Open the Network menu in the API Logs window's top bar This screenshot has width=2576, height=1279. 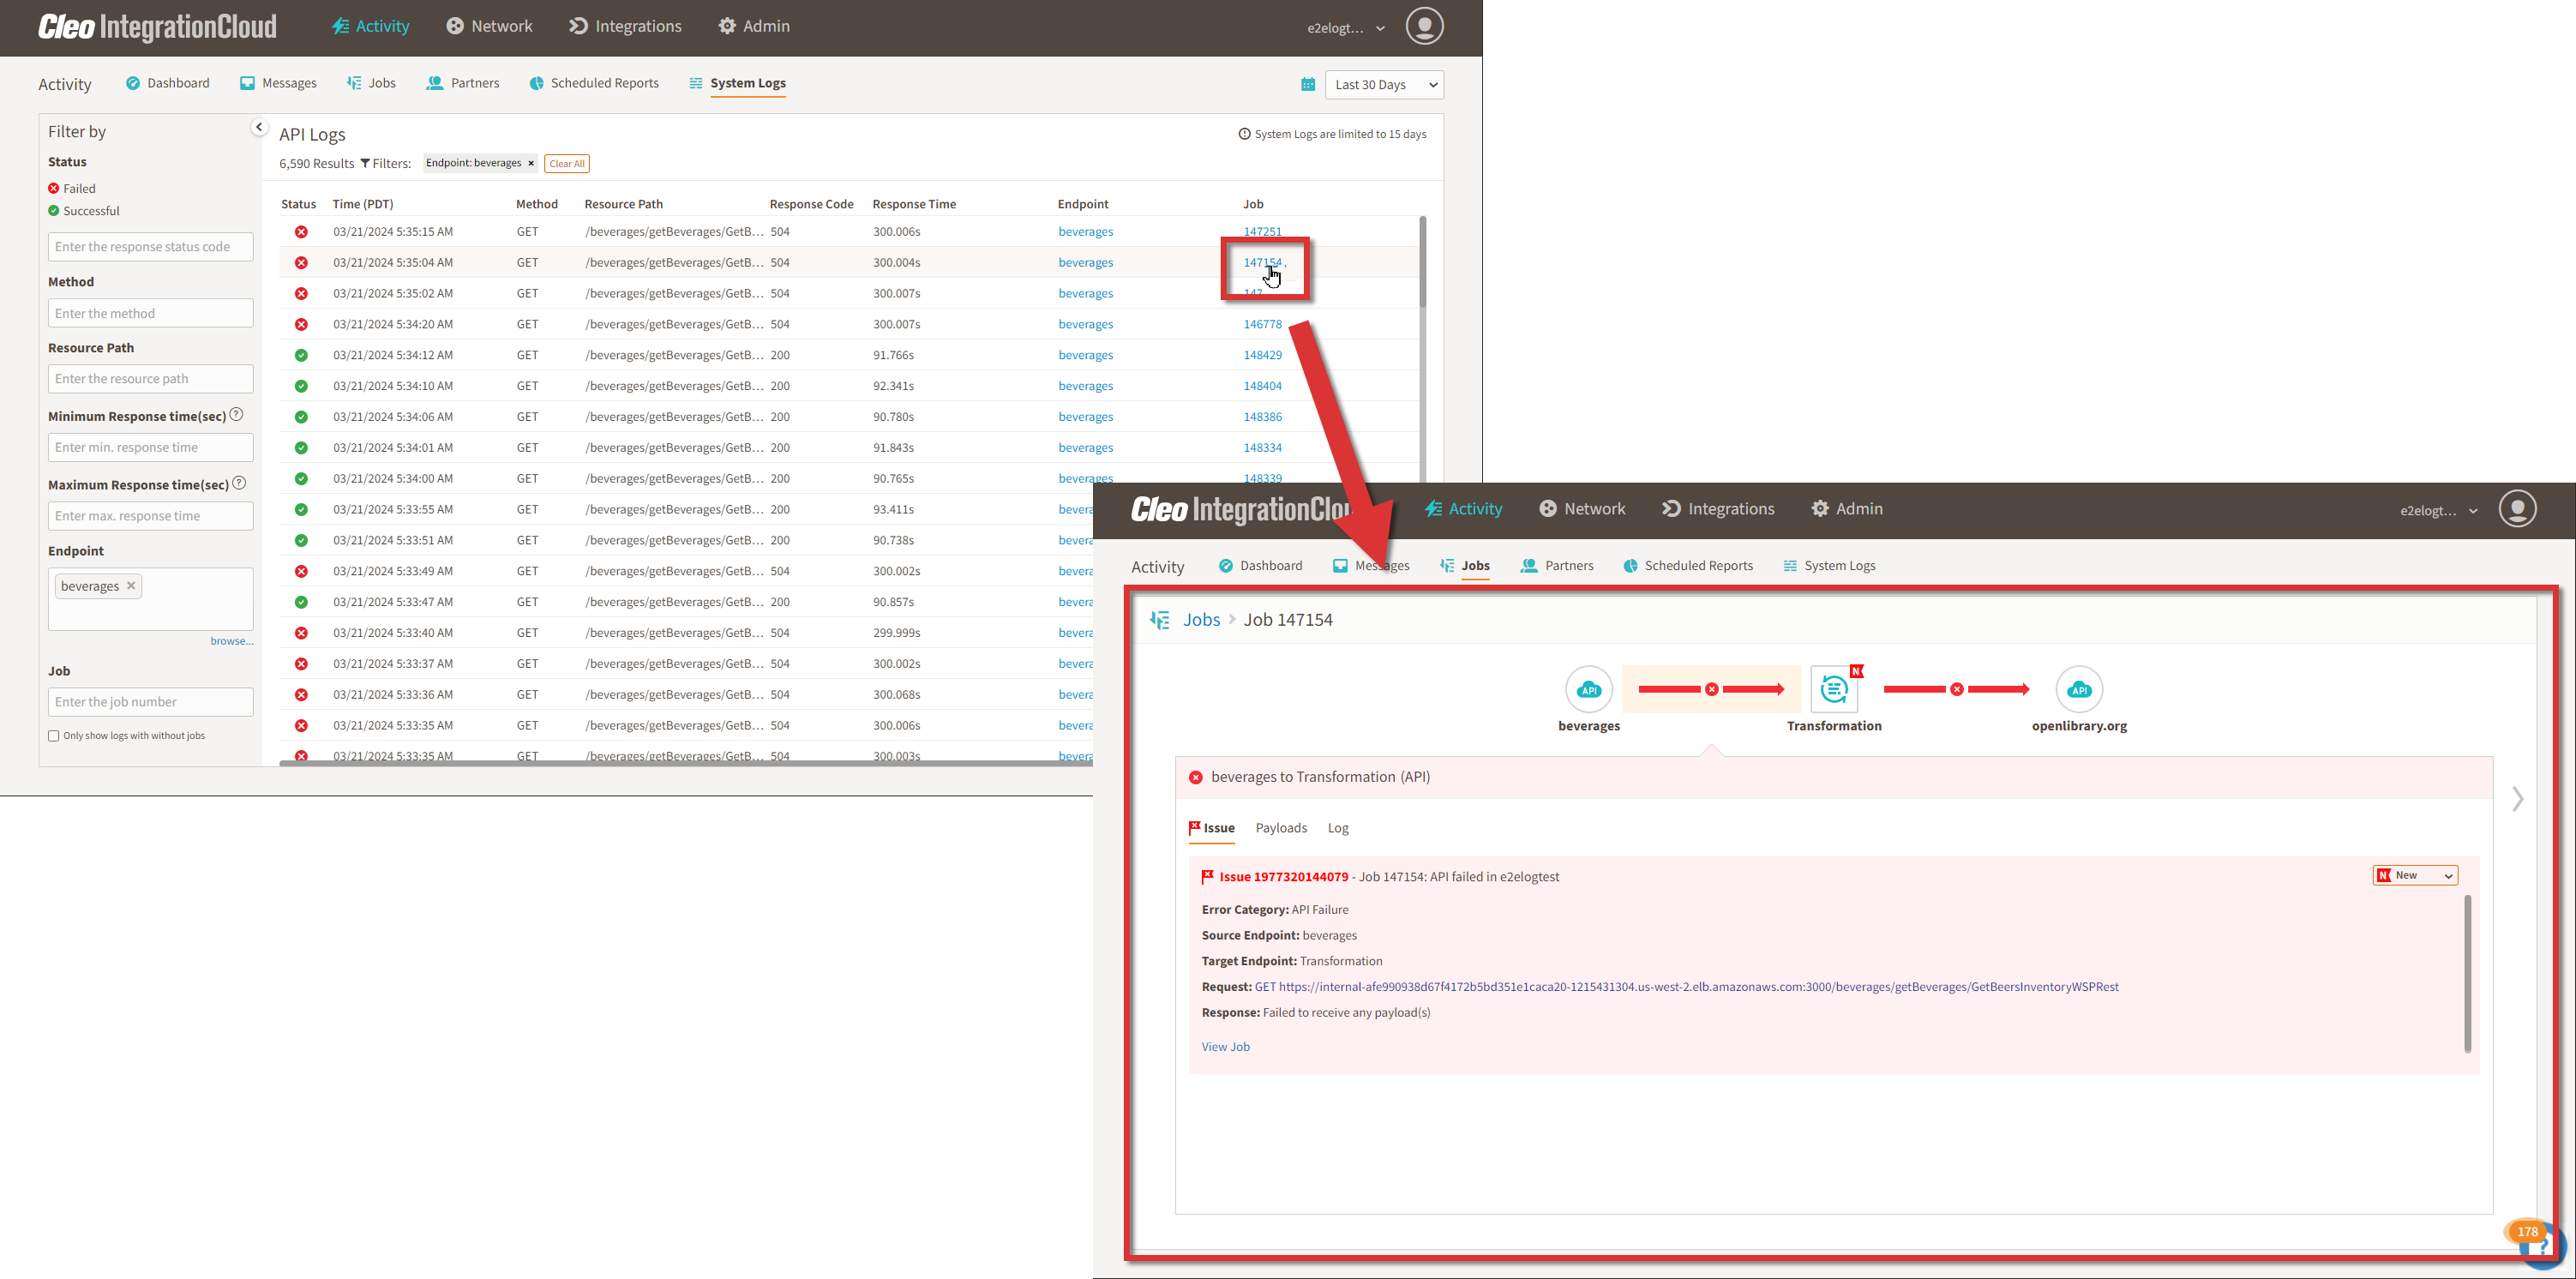coord(489,27)
